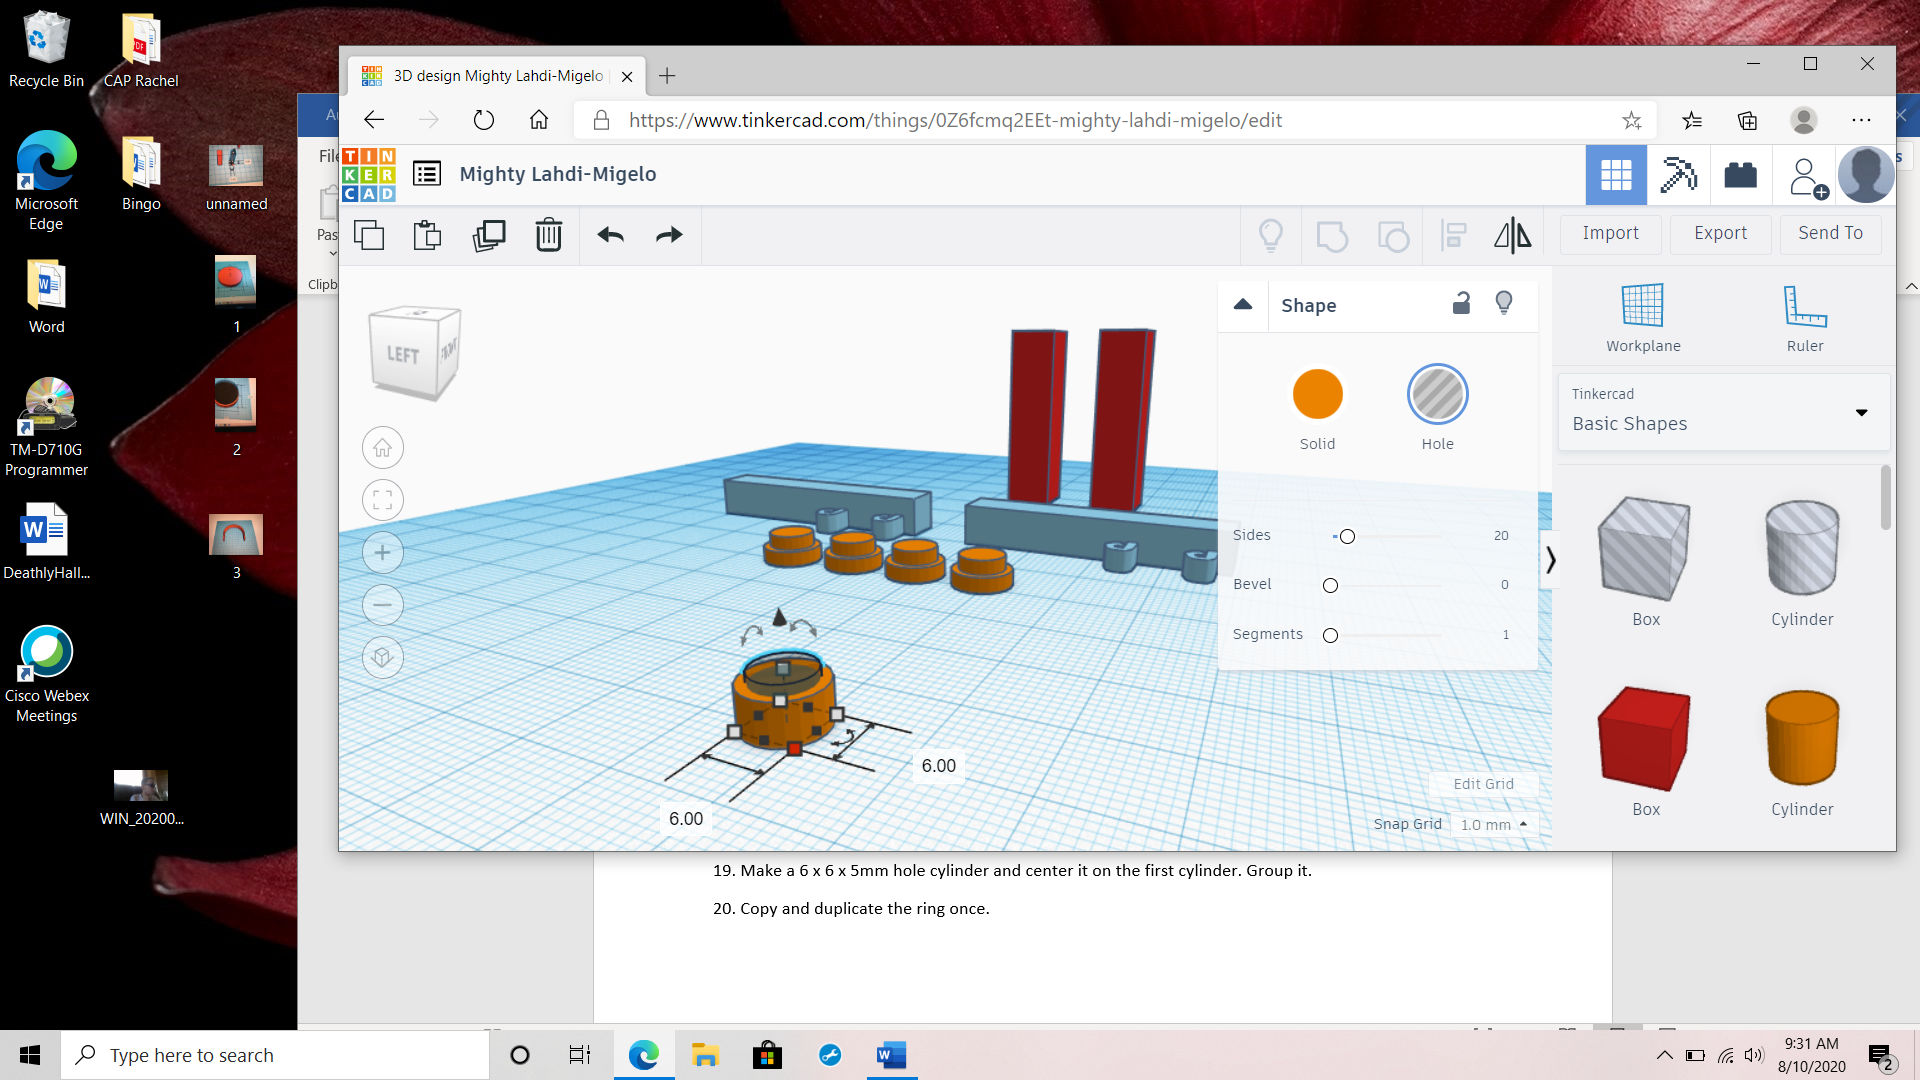
Task: Open the design list menu icon
Action: pos(427,174)
